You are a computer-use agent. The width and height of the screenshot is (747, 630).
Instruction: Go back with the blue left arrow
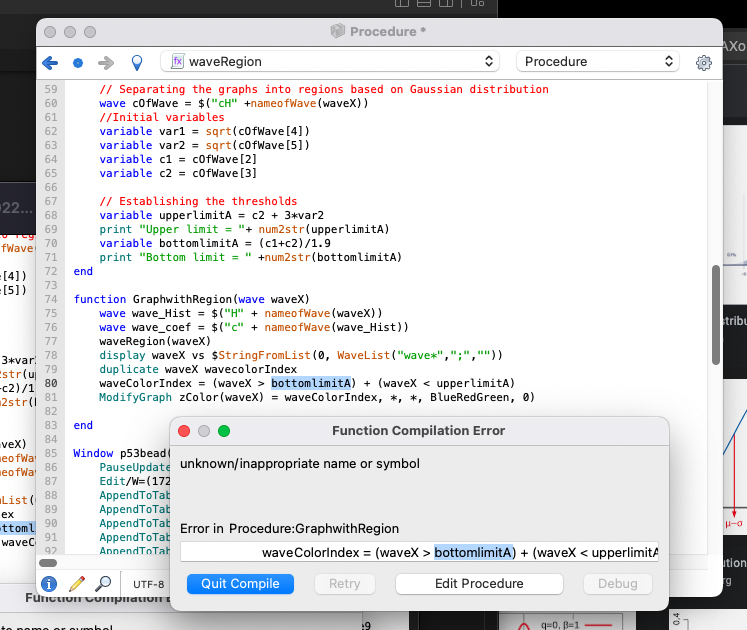tap(50, 62)
